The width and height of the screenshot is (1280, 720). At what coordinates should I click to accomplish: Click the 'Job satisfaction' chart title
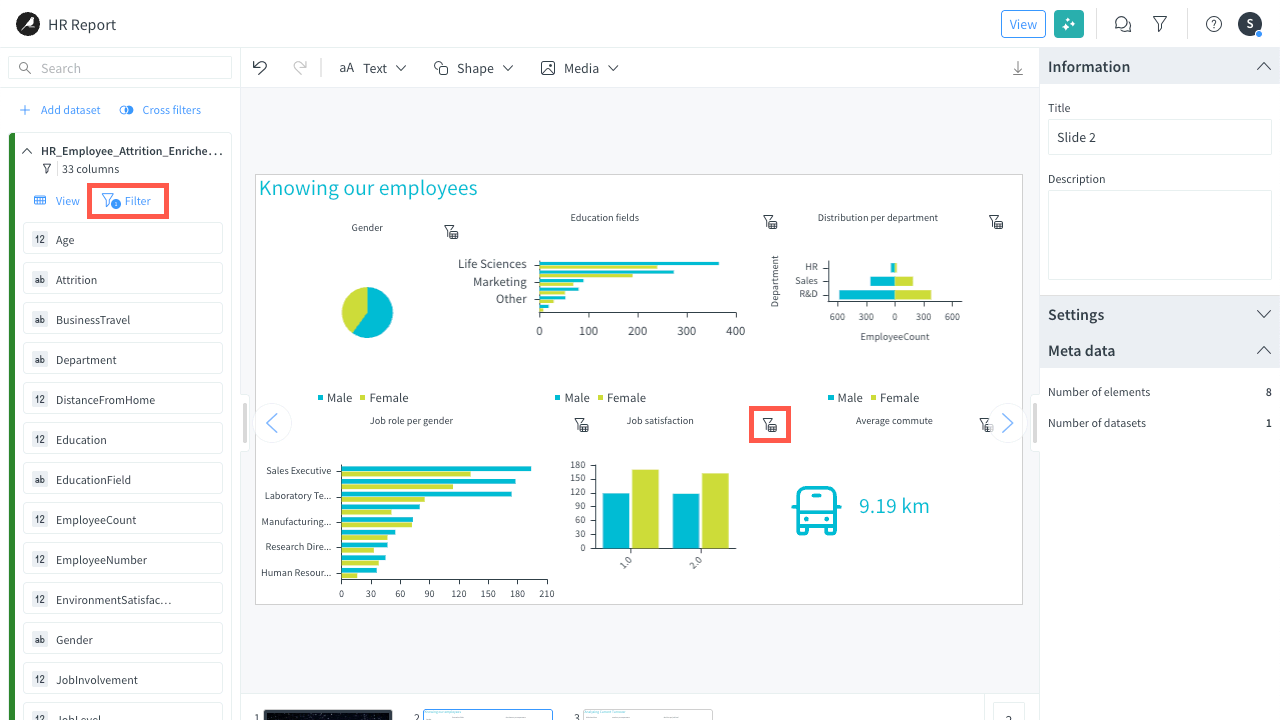coord(660,421)
